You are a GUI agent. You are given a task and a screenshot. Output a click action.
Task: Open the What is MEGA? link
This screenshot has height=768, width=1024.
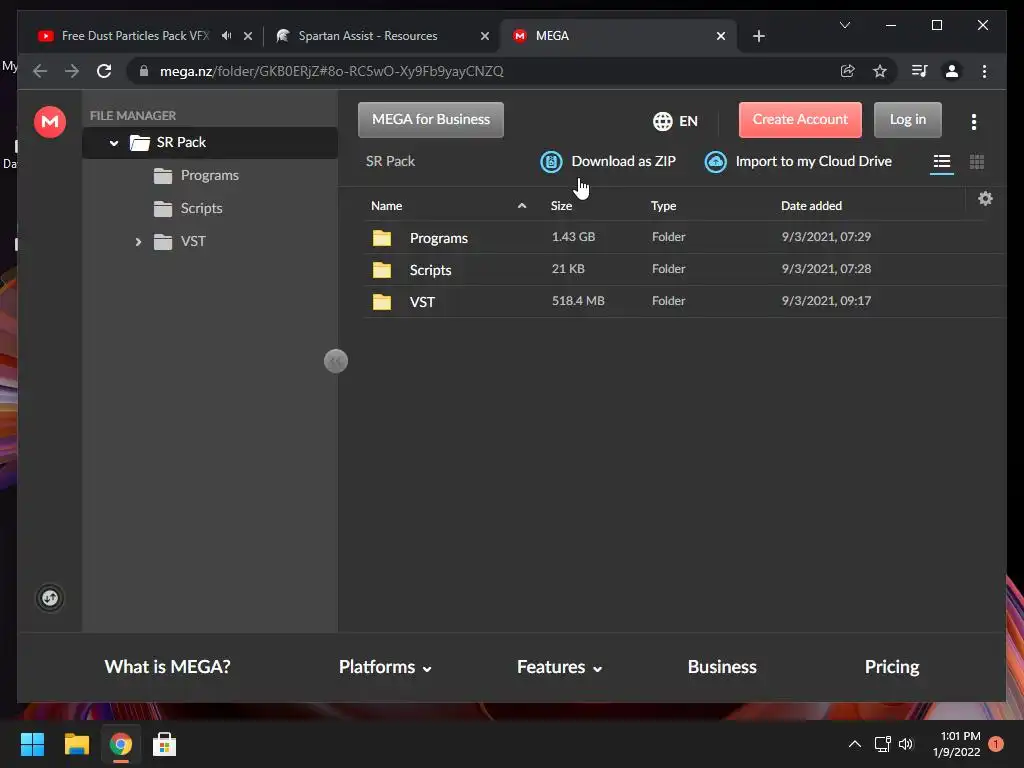167,667
